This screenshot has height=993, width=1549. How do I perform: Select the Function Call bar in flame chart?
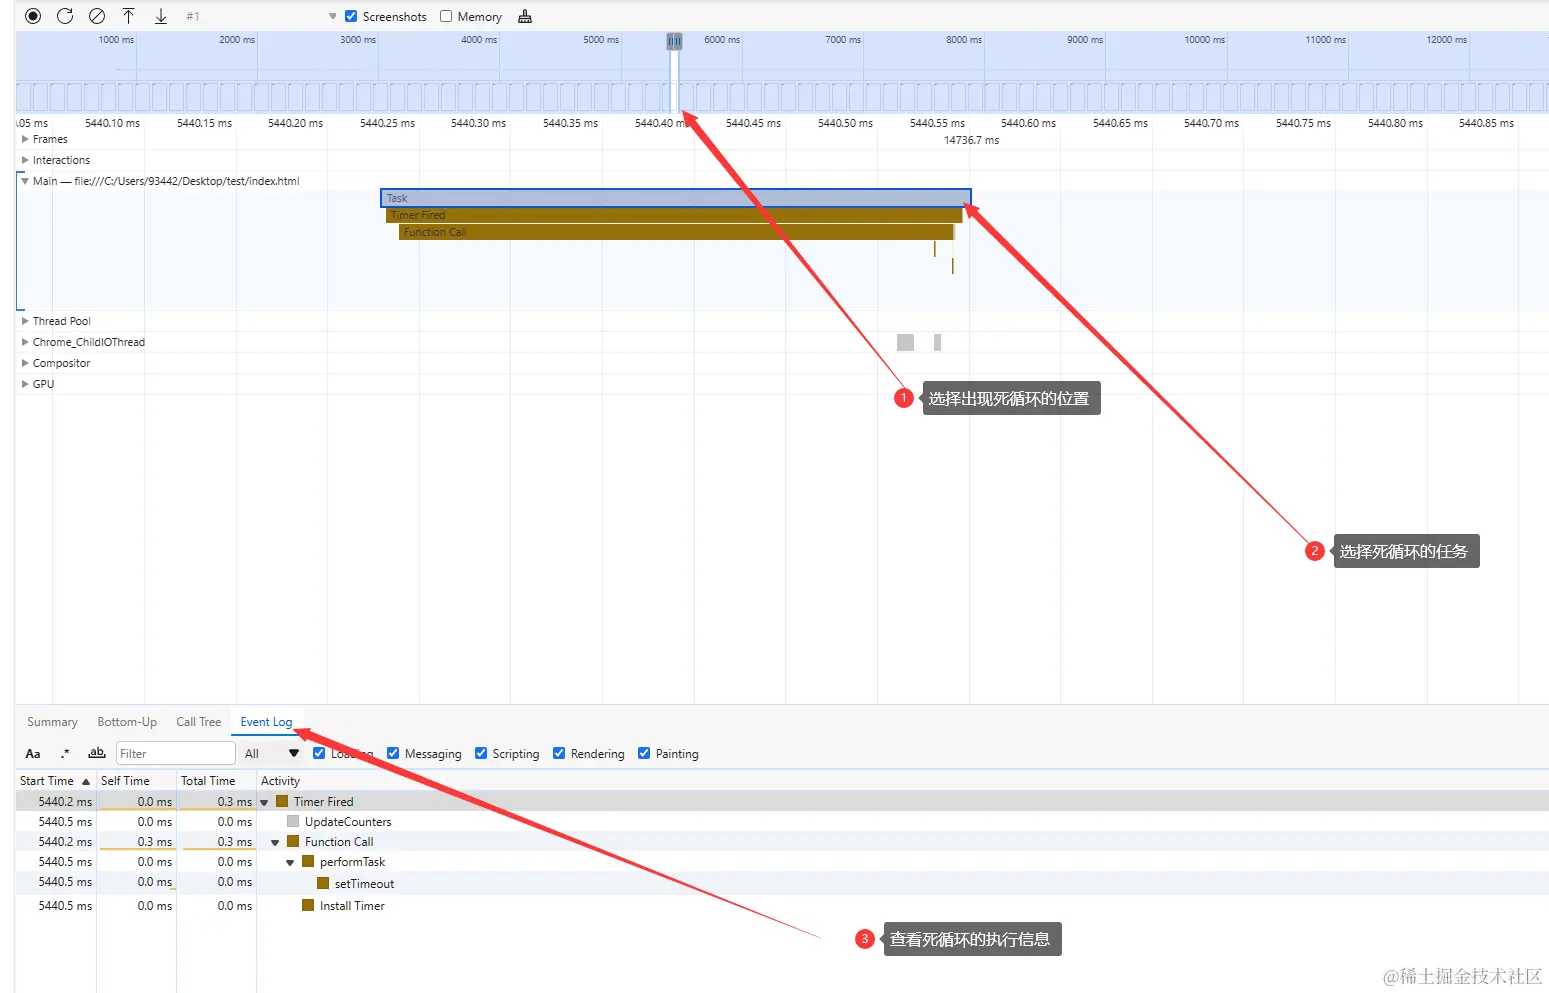point(676,232)
